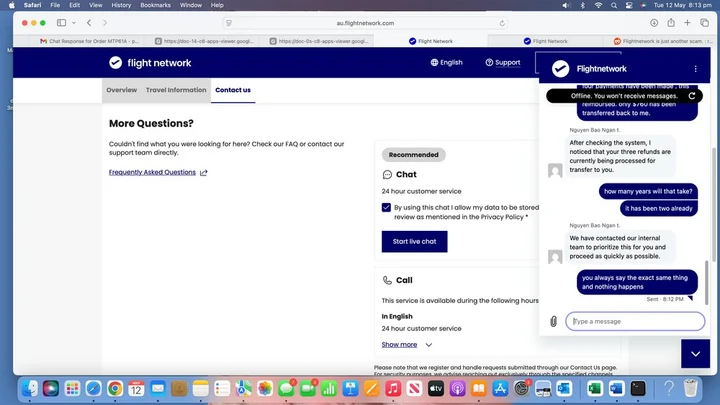Open Calendar from the Dock
Screen dimensions: 720x405
pyautogui.click(x=136, y=388)
